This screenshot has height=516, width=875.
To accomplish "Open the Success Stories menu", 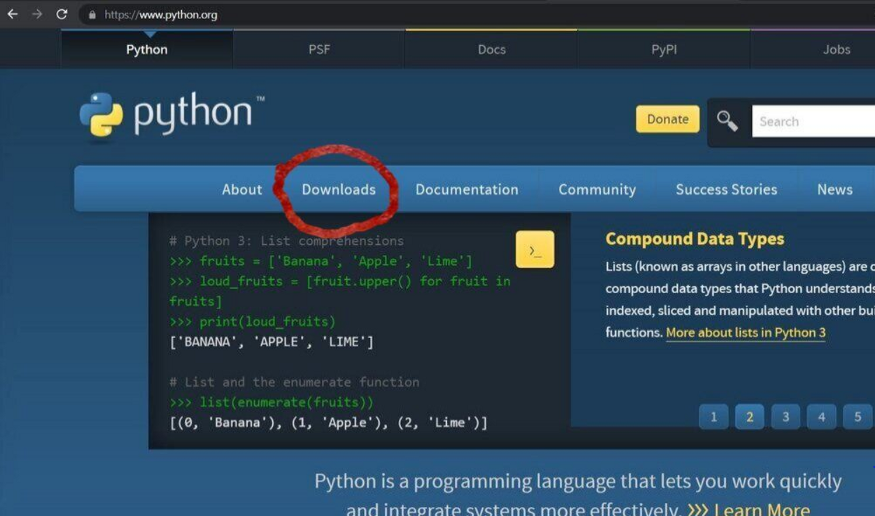I will click(726, 190).
